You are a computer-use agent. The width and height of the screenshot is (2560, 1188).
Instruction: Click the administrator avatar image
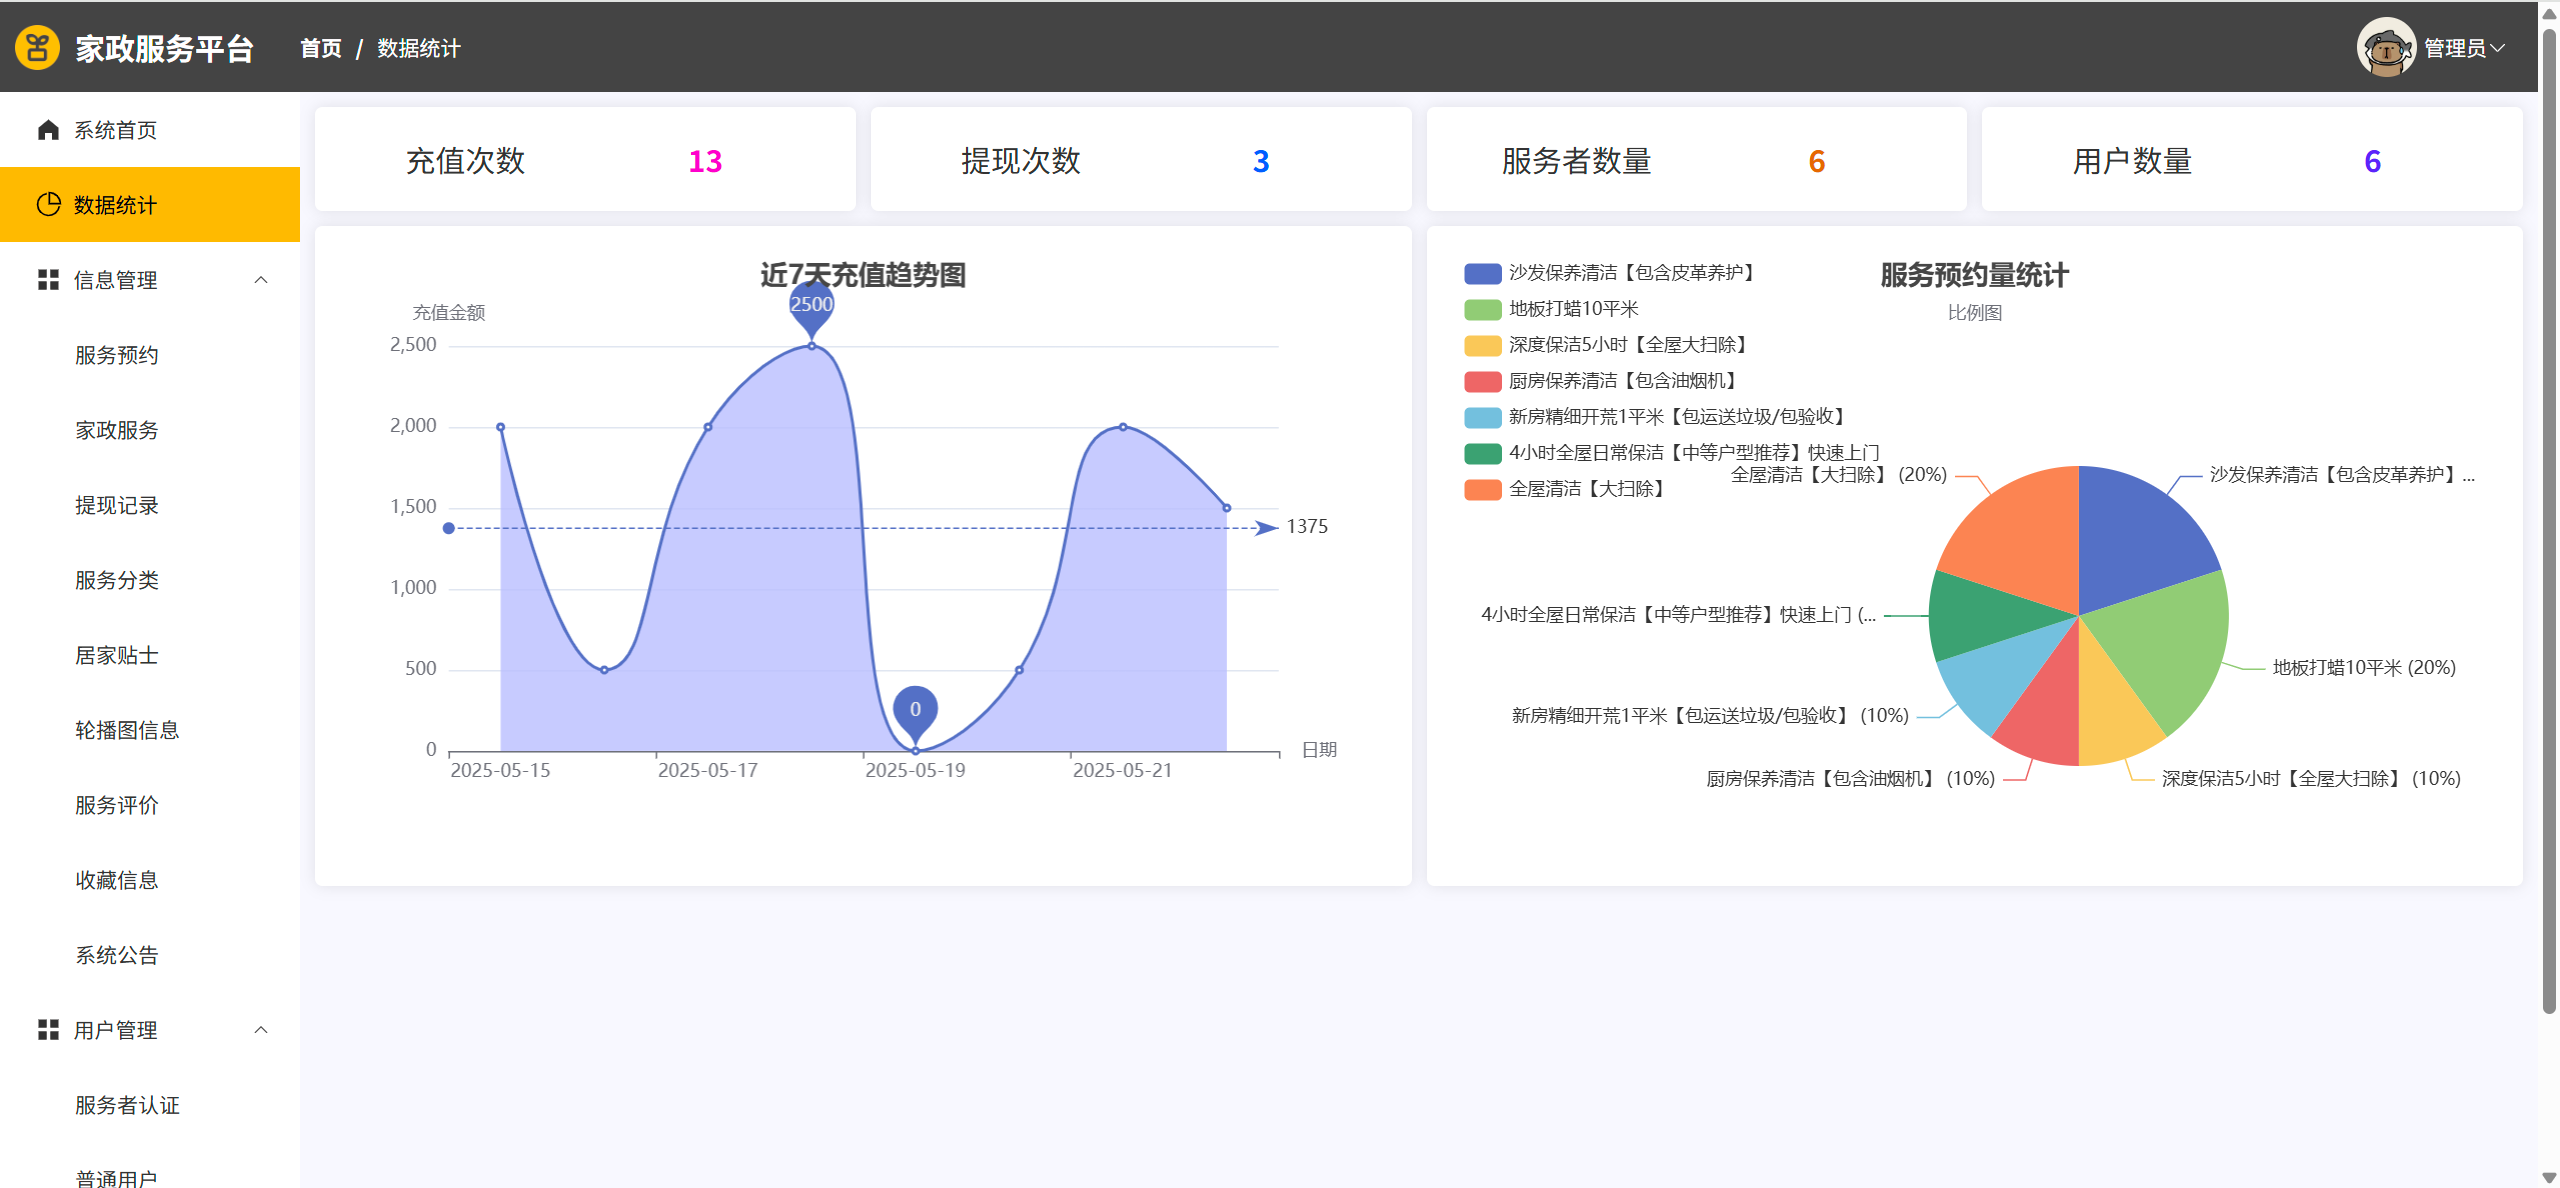click(2386, 47)
